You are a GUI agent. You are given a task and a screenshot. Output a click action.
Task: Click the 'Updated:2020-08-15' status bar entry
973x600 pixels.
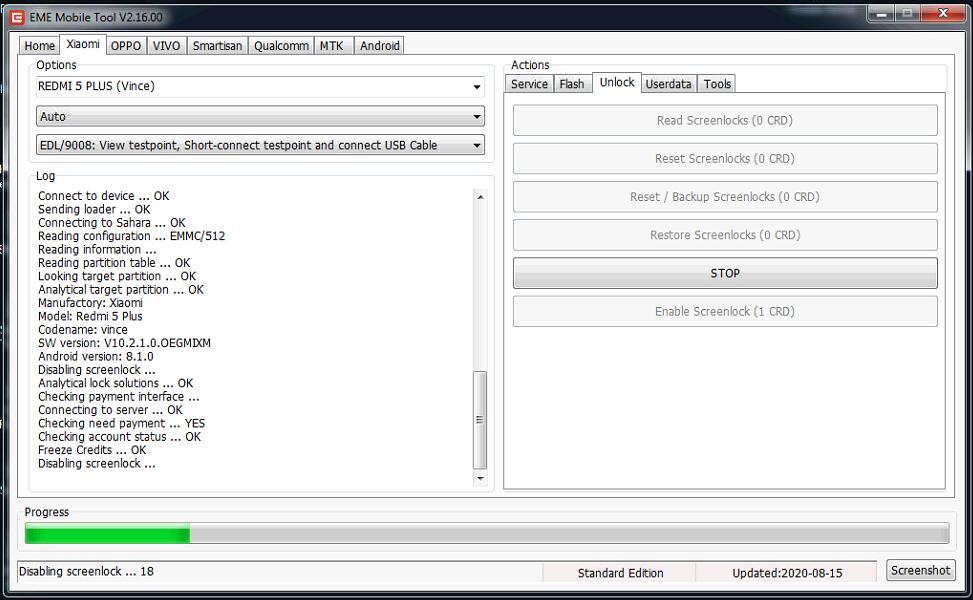pos(787,573)
